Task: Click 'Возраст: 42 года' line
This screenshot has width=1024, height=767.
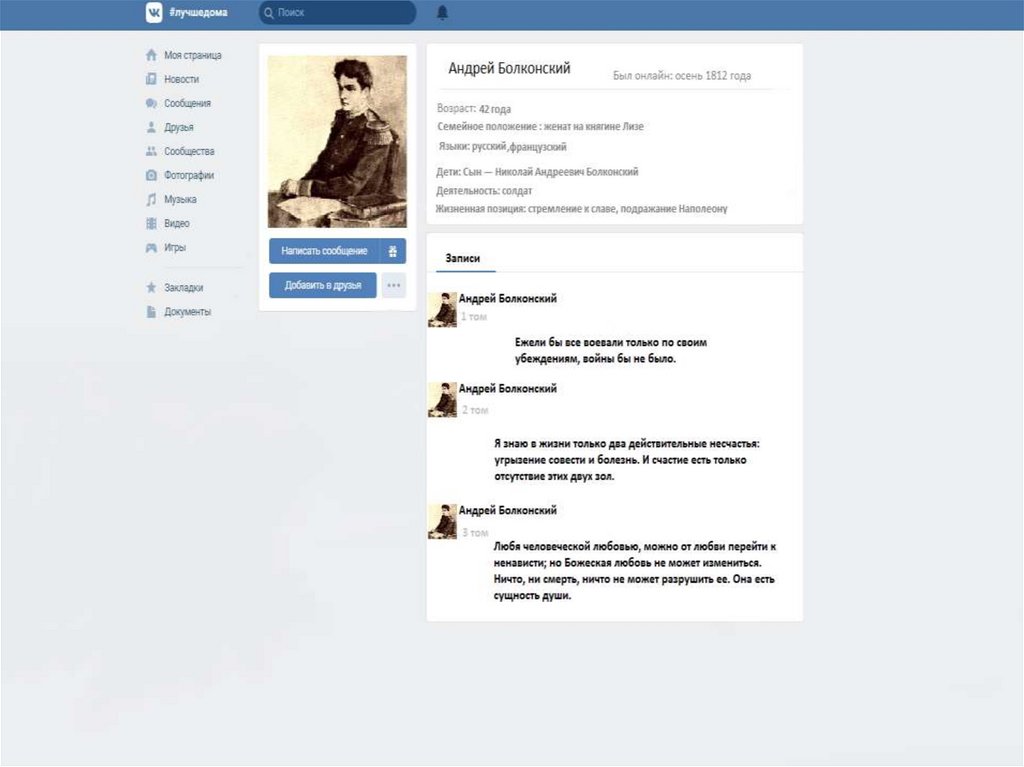Action: pyautogui.click(x=474, y=108)
